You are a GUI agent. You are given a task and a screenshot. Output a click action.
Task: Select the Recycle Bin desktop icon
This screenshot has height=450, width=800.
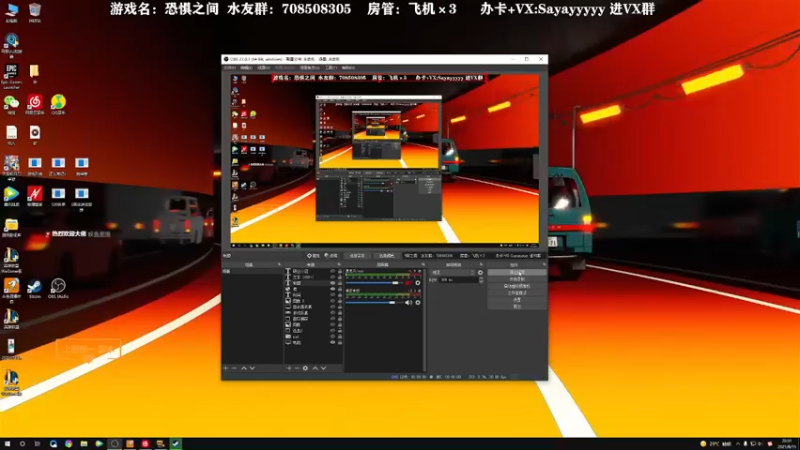click(35, 13)
